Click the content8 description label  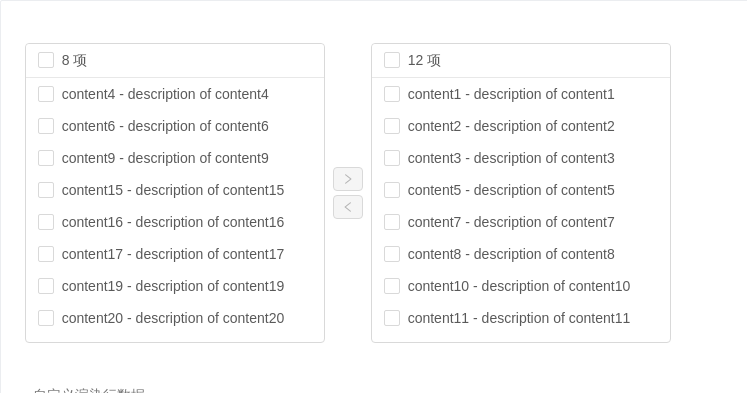point(511,254)
